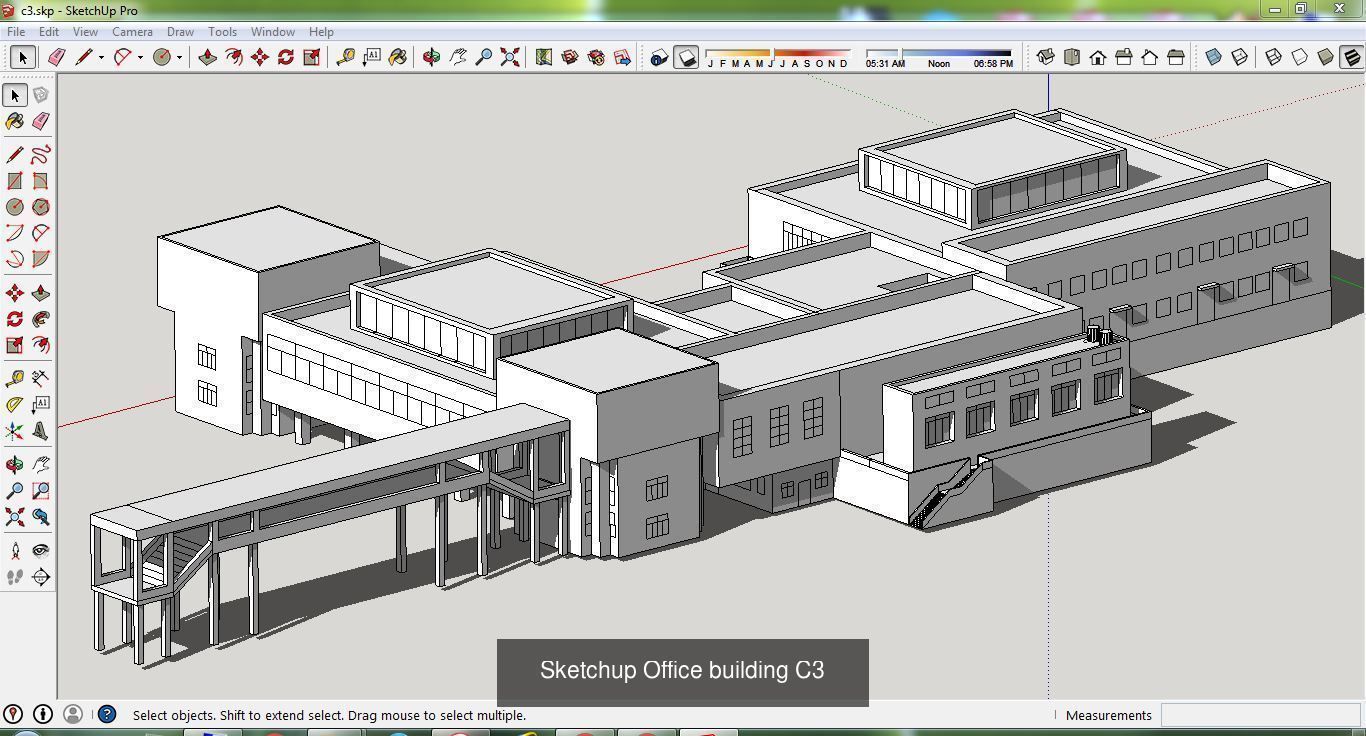Open the Camera menu
Screen dimensions: 1366x736
pyautogui.click(x=132, y=32)
